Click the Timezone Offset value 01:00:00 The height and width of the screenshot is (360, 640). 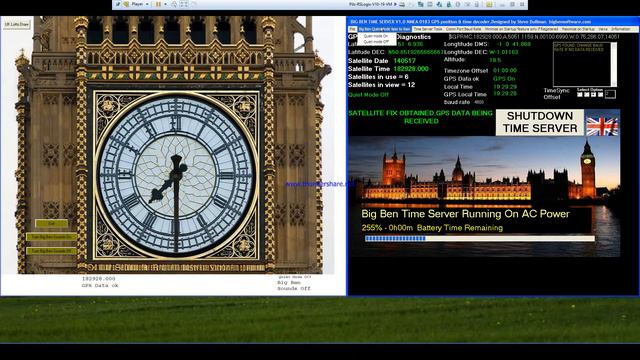pos(505,71)
